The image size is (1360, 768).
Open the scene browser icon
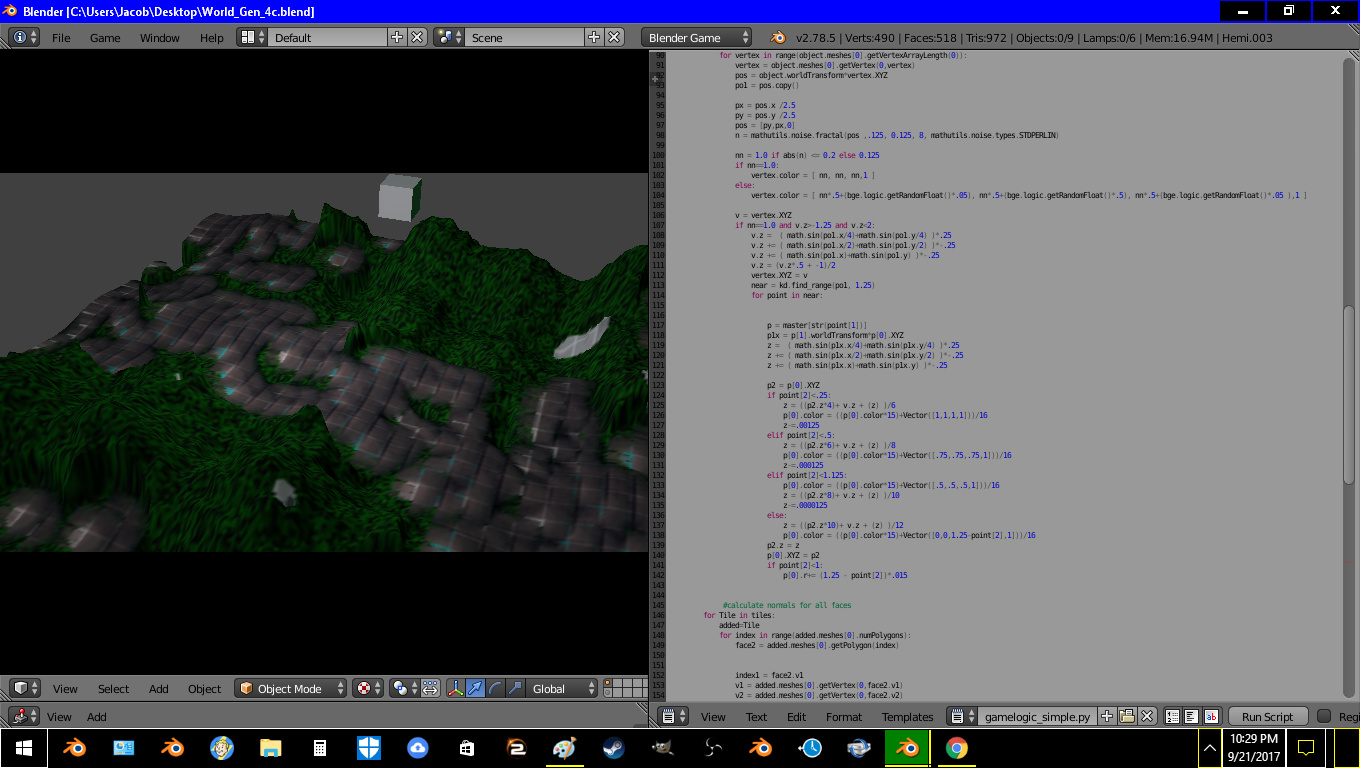point(449,37)
